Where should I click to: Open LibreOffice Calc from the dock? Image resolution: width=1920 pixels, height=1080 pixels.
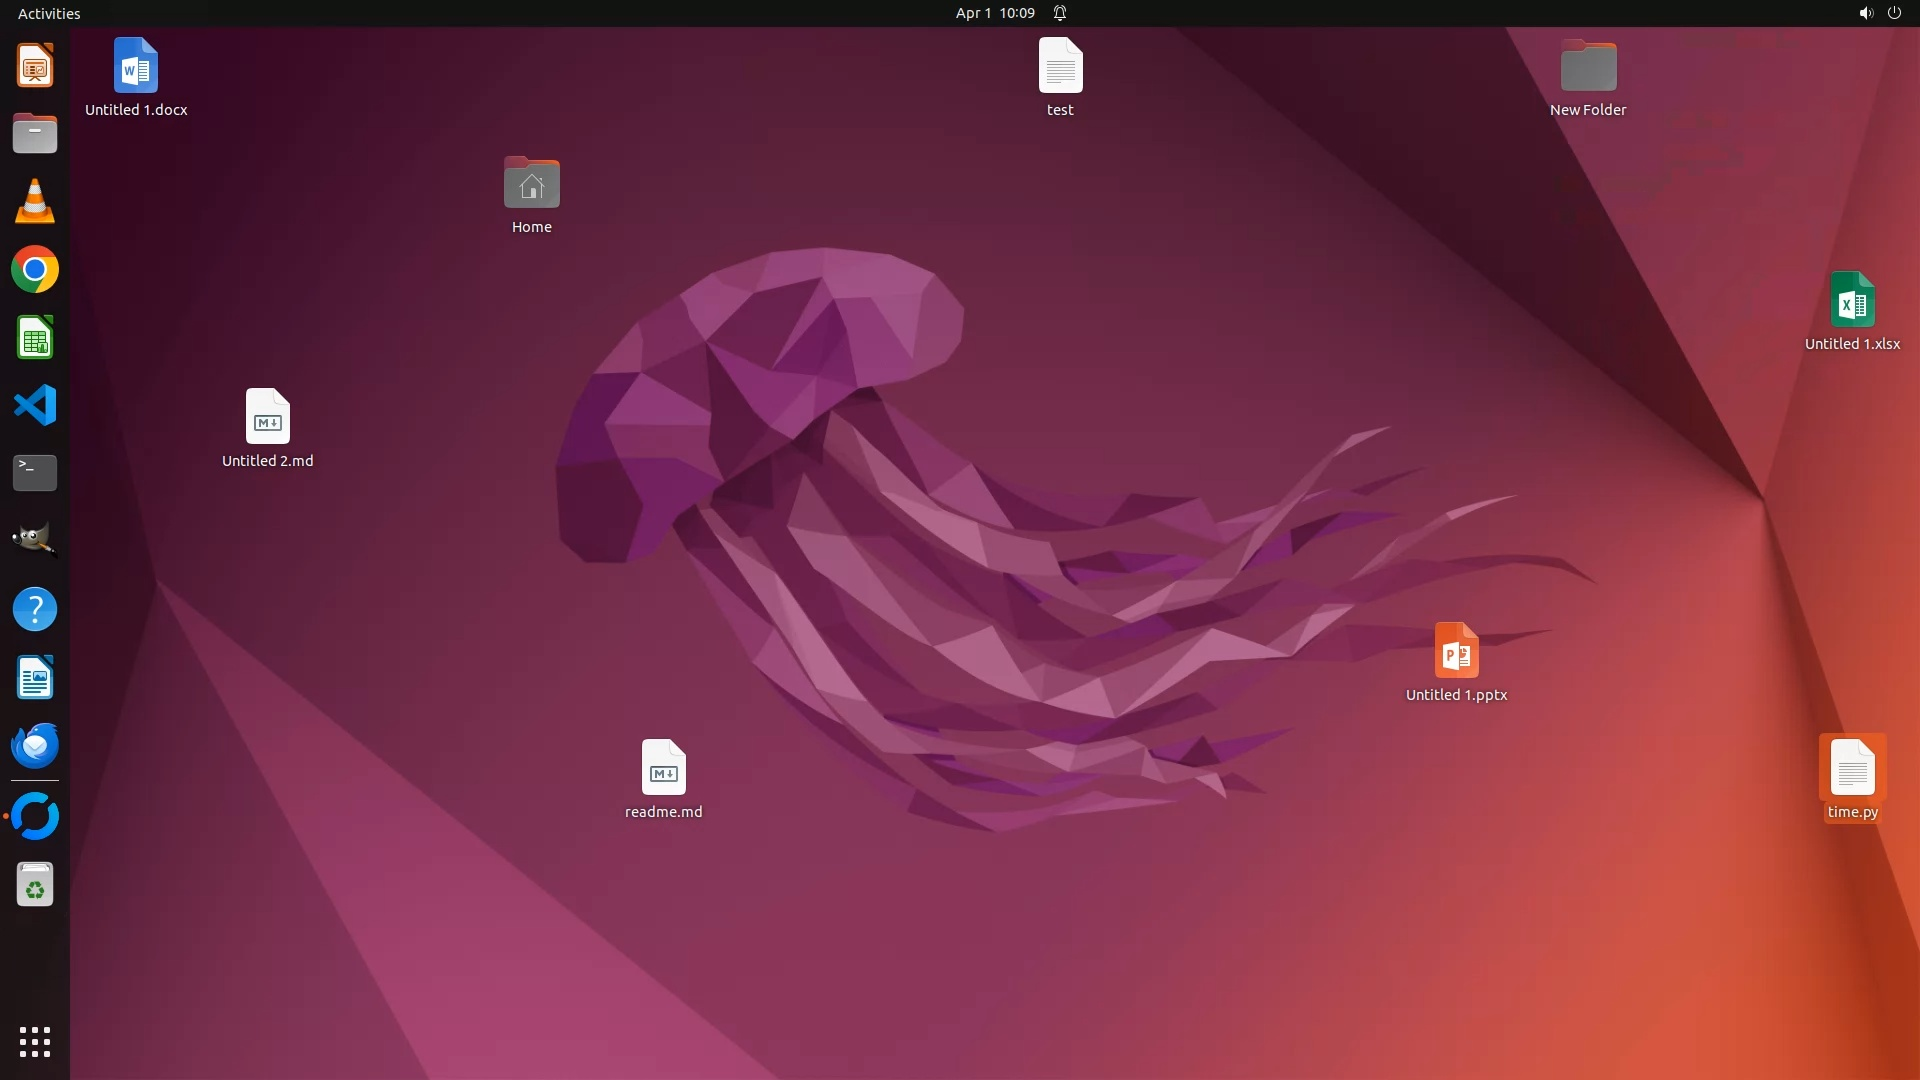click(35, 338)
